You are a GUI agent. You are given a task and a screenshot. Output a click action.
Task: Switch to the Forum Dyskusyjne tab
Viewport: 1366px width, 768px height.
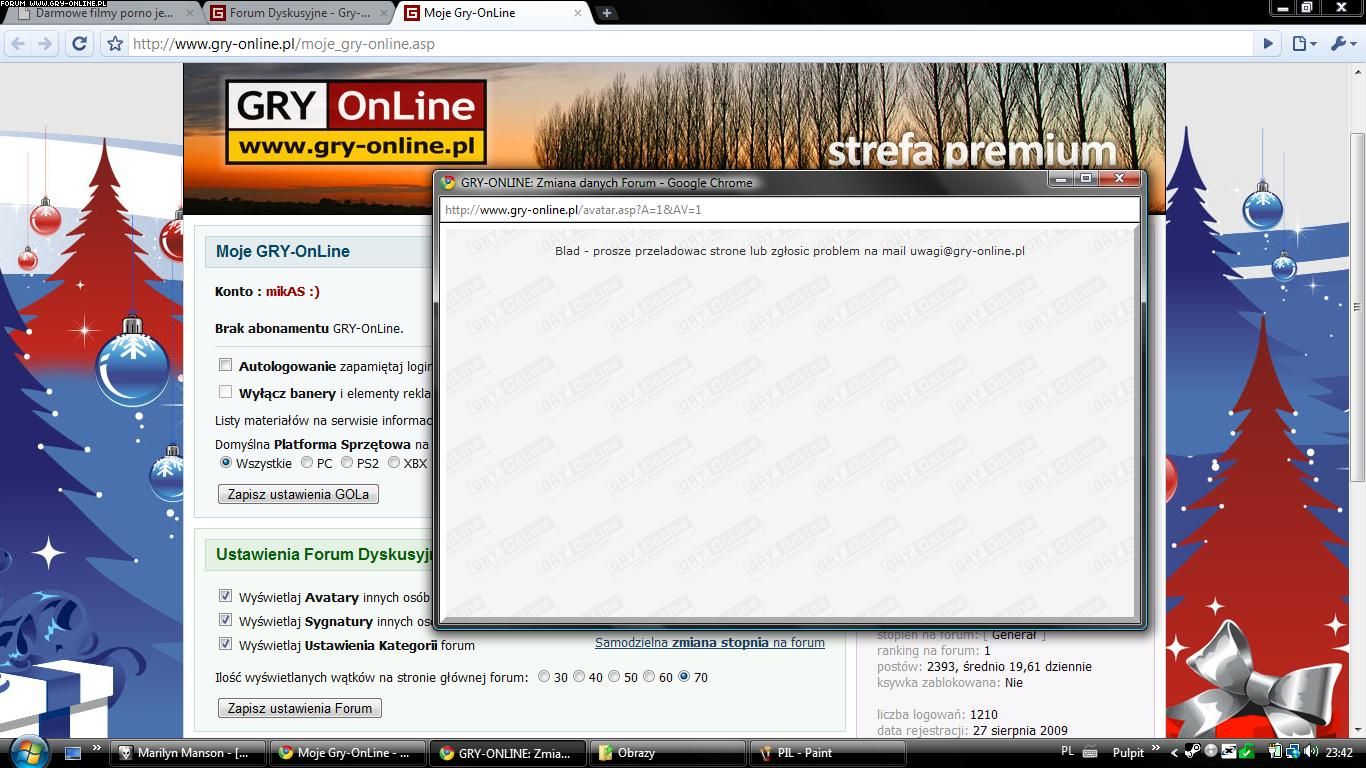click(x=298, y=13)
